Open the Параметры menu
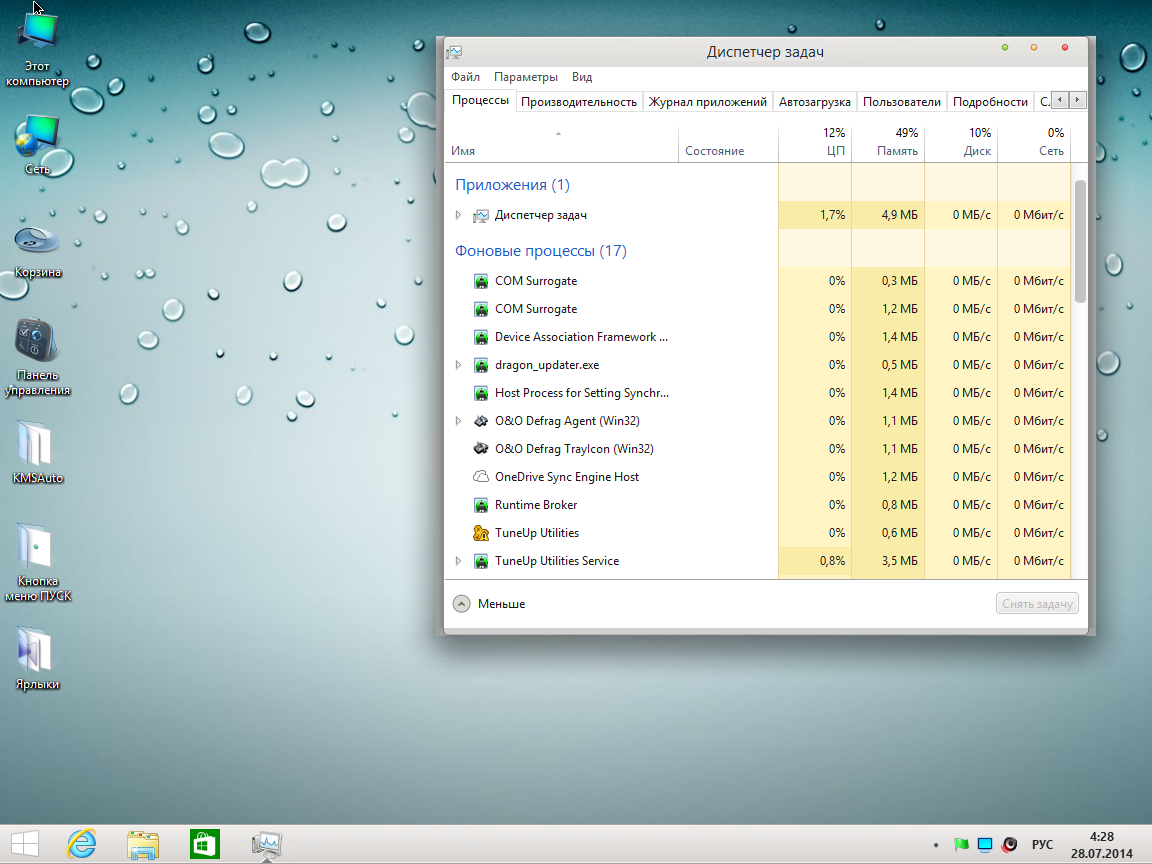The image size is (1152, 864). 525,77
